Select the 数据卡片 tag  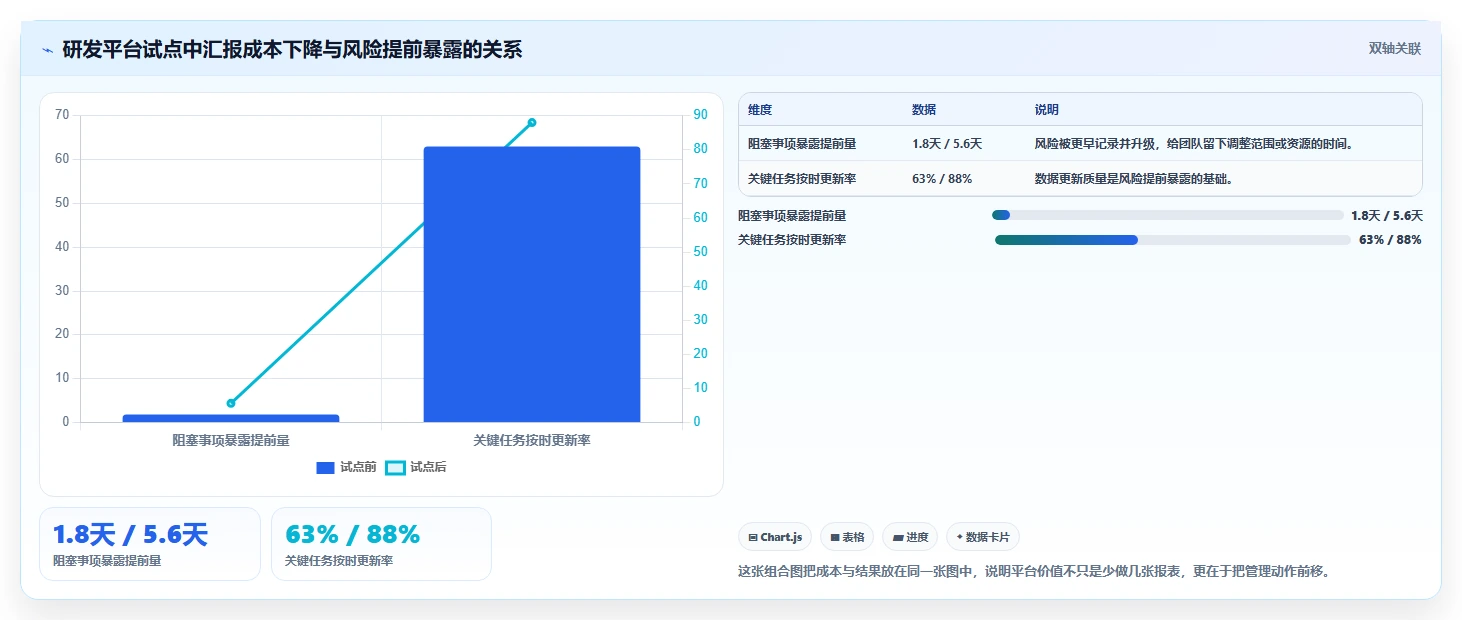tap(983, 537)
